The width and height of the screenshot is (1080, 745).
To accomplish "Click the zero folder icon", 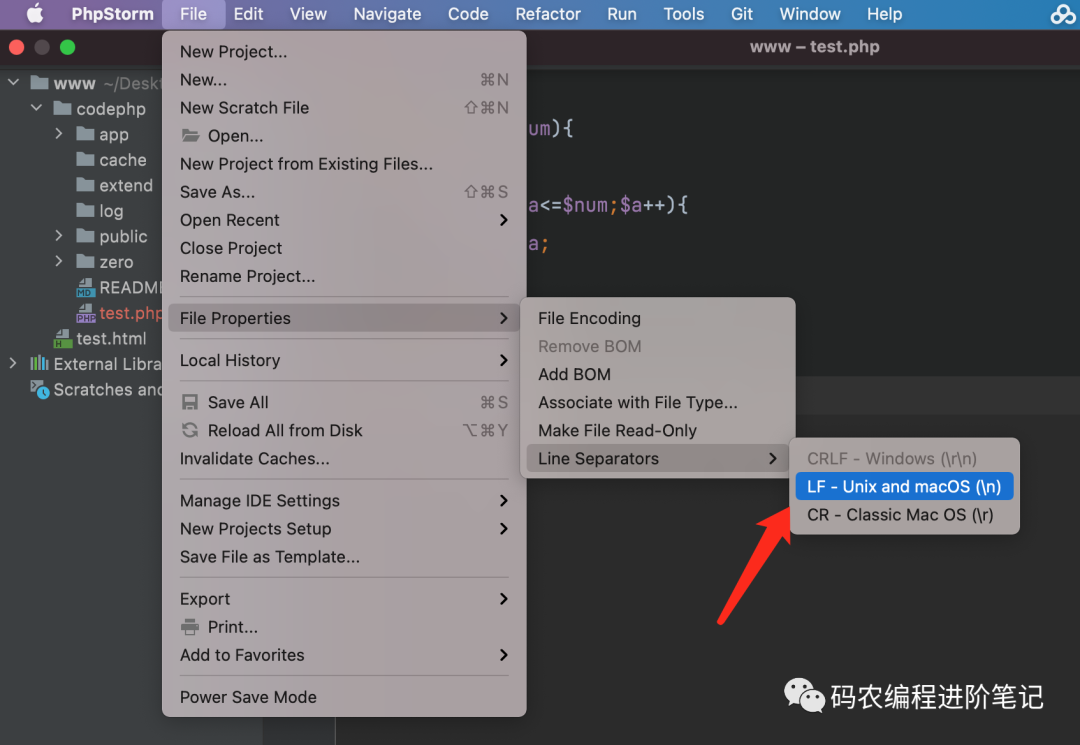I will pos(85,262).
